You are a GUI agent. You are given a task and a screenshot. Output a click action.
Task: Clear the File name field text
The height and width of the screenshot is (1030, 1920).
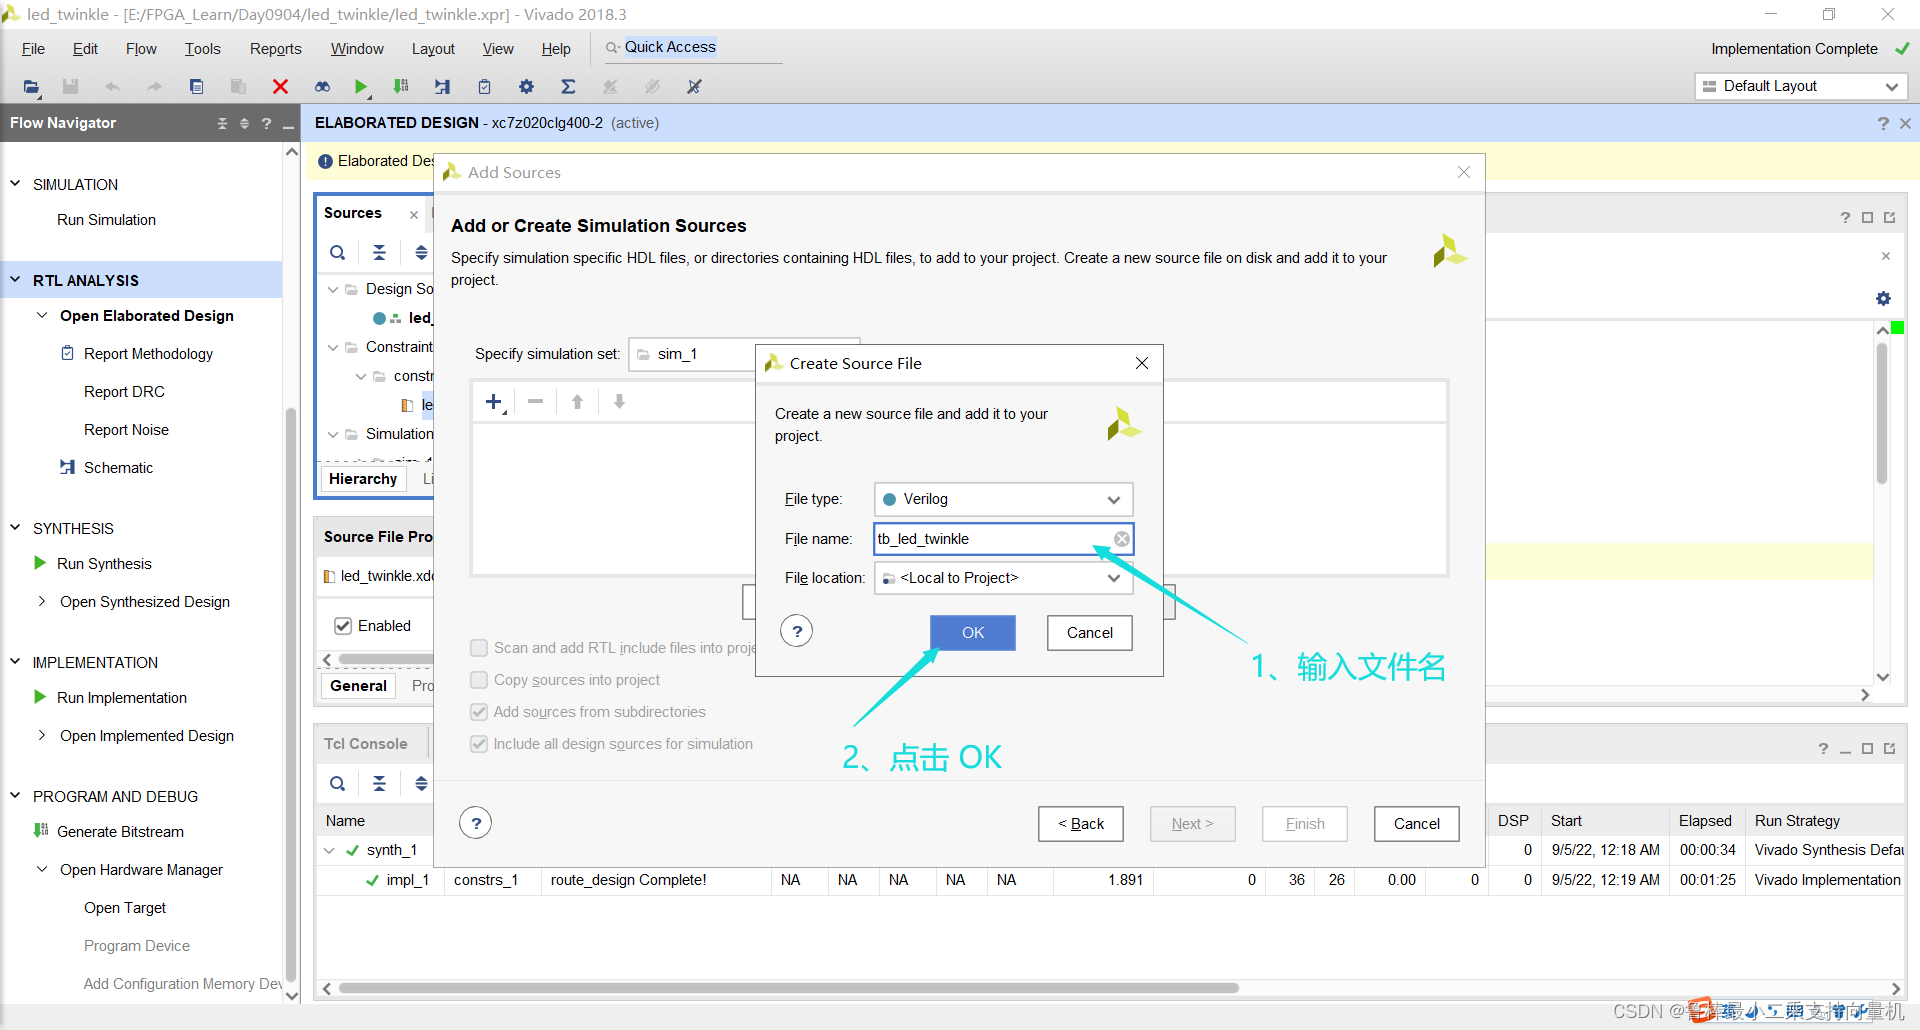tap(1122, 539)
